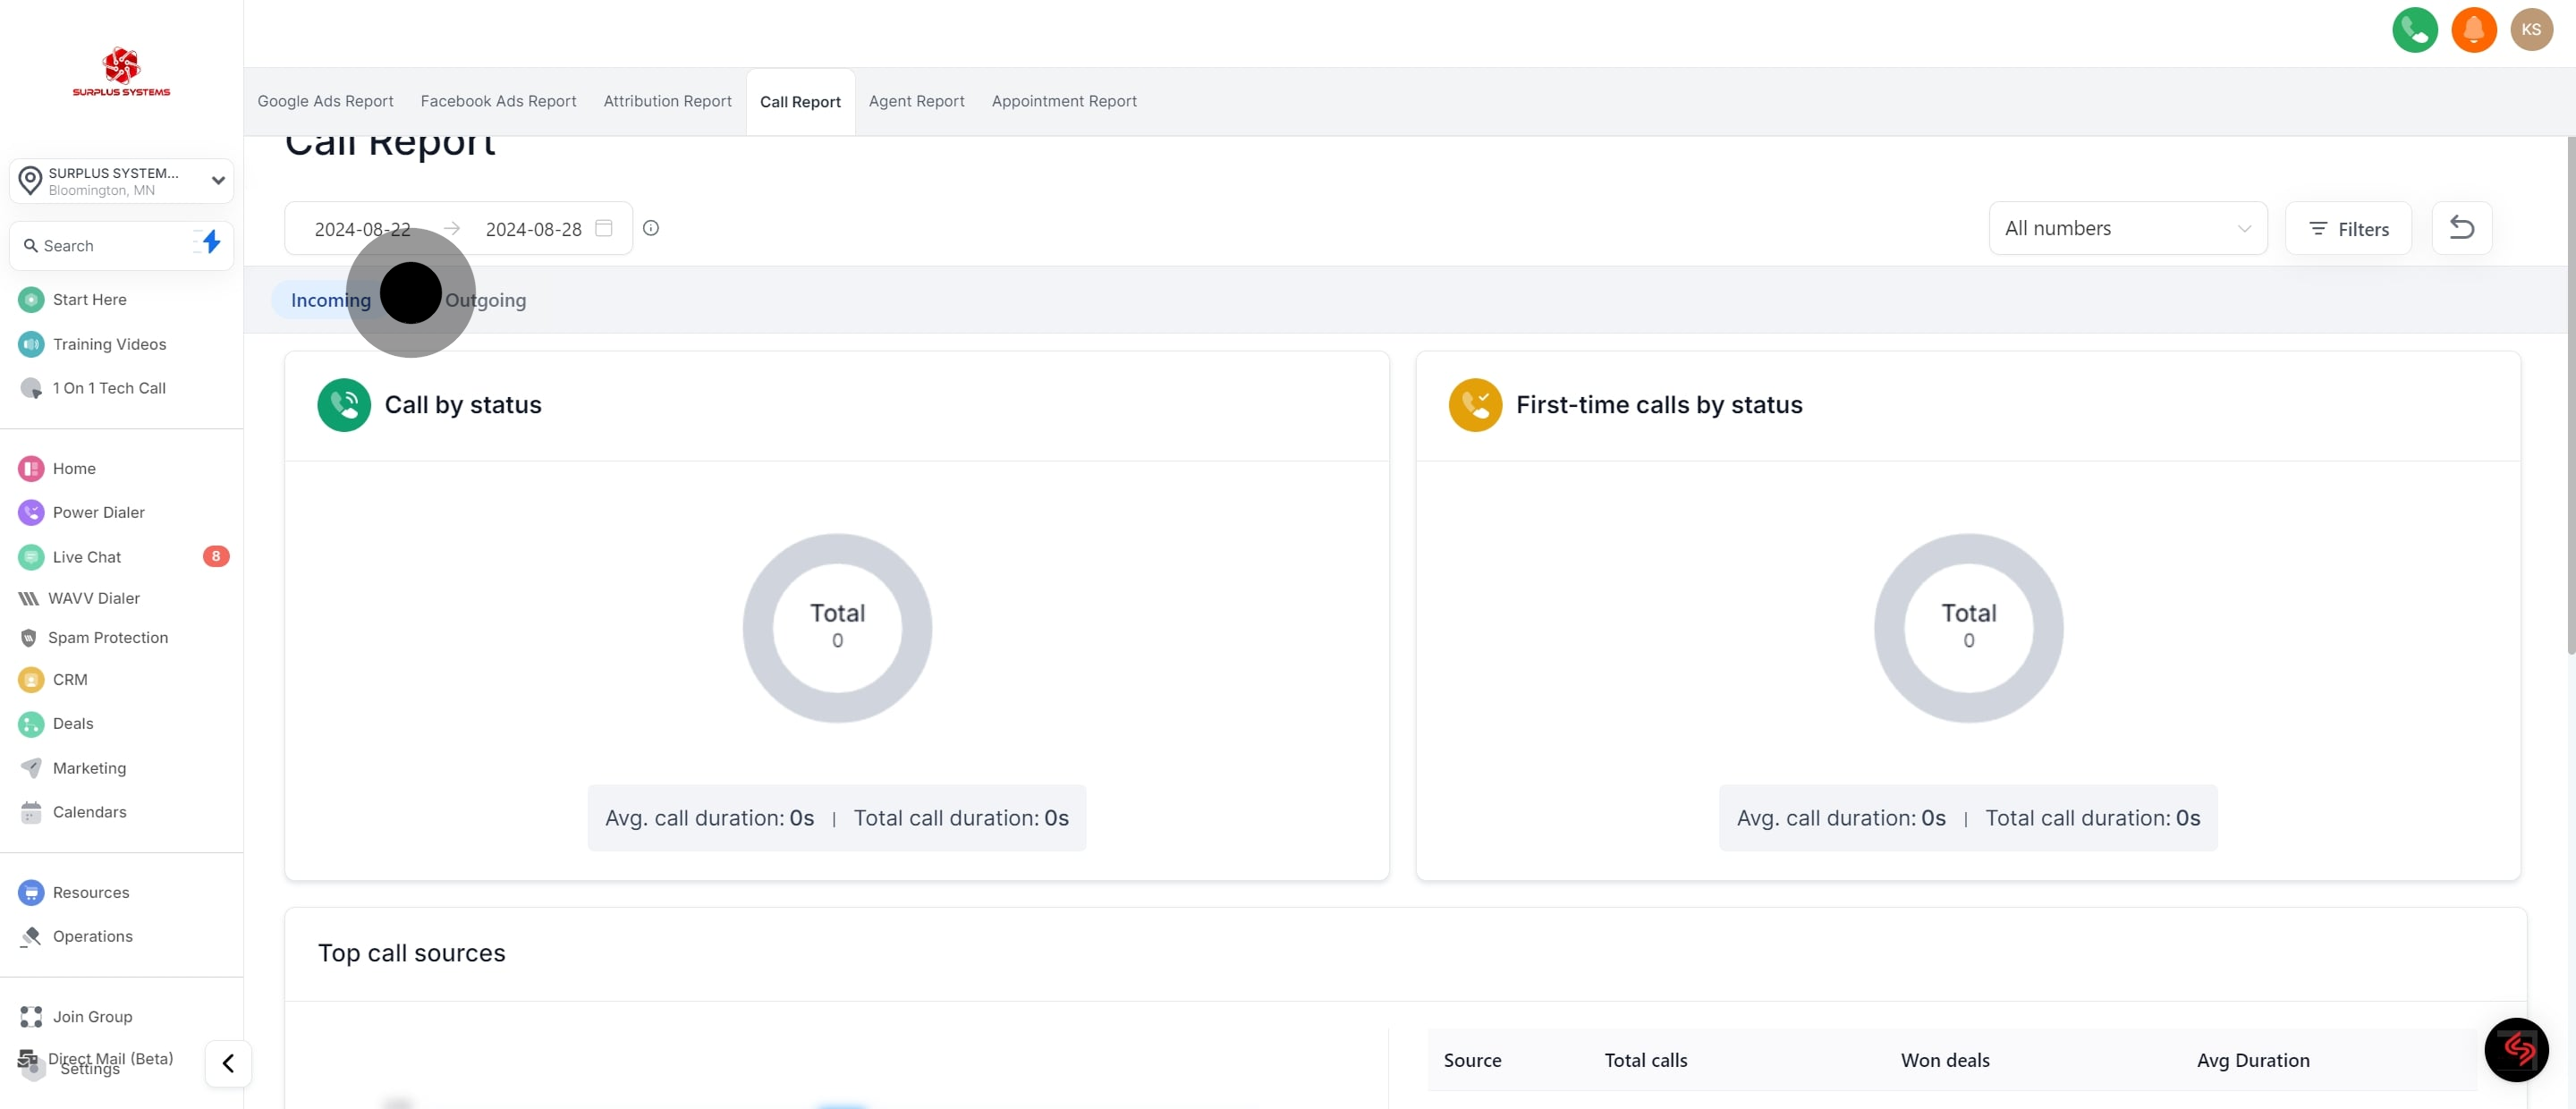Click the lightning bolt quick actions icon

(210, 243)
